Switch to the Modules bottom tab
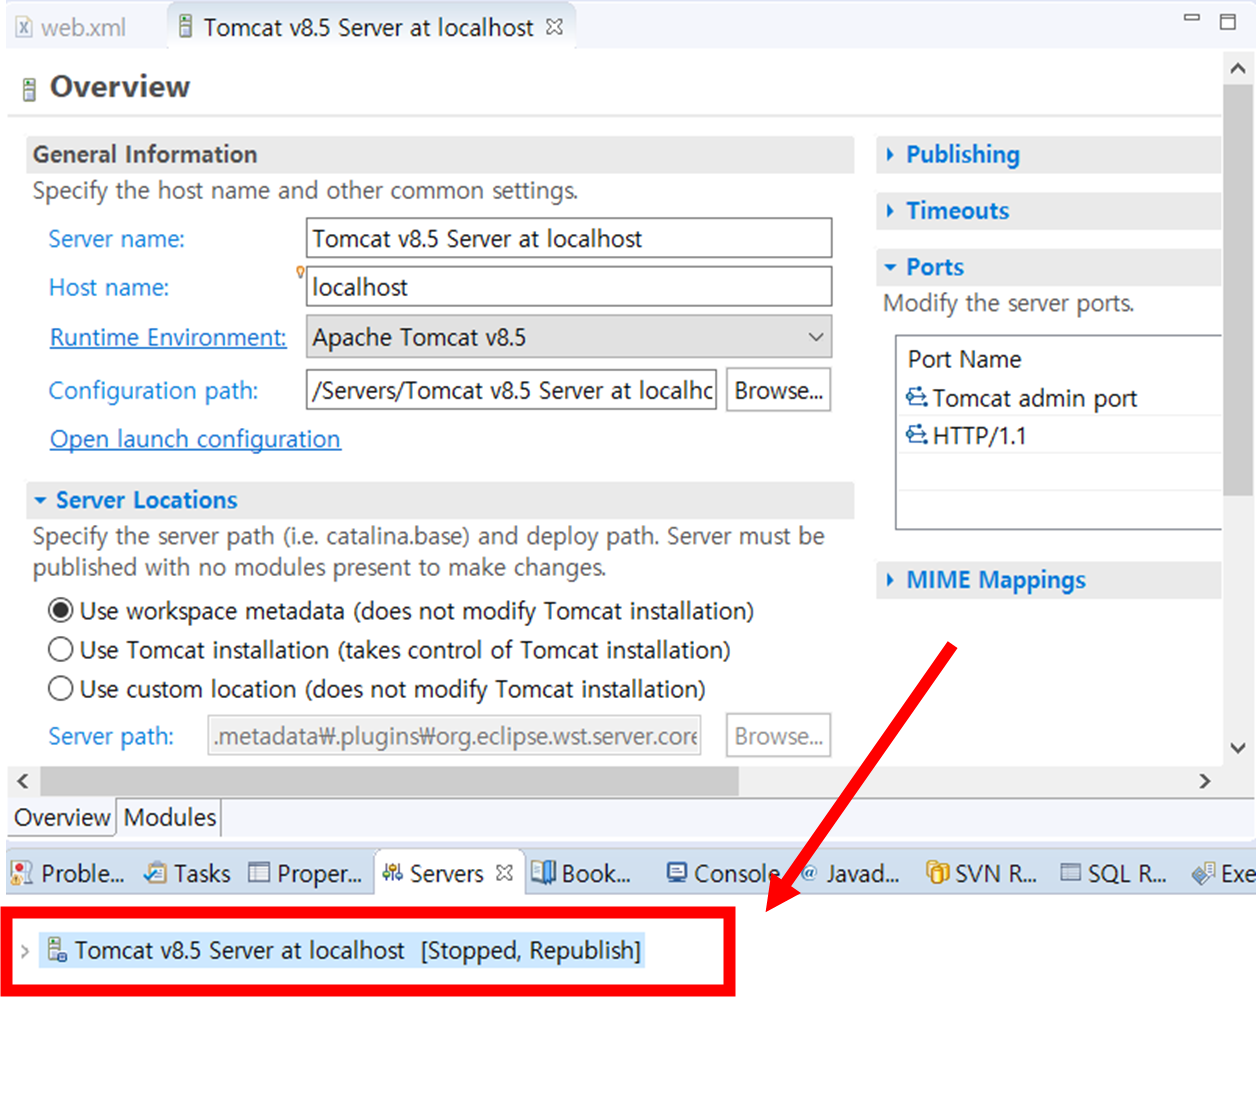Viewport: 1256px width, 1101px height. [x=170, y=817]
